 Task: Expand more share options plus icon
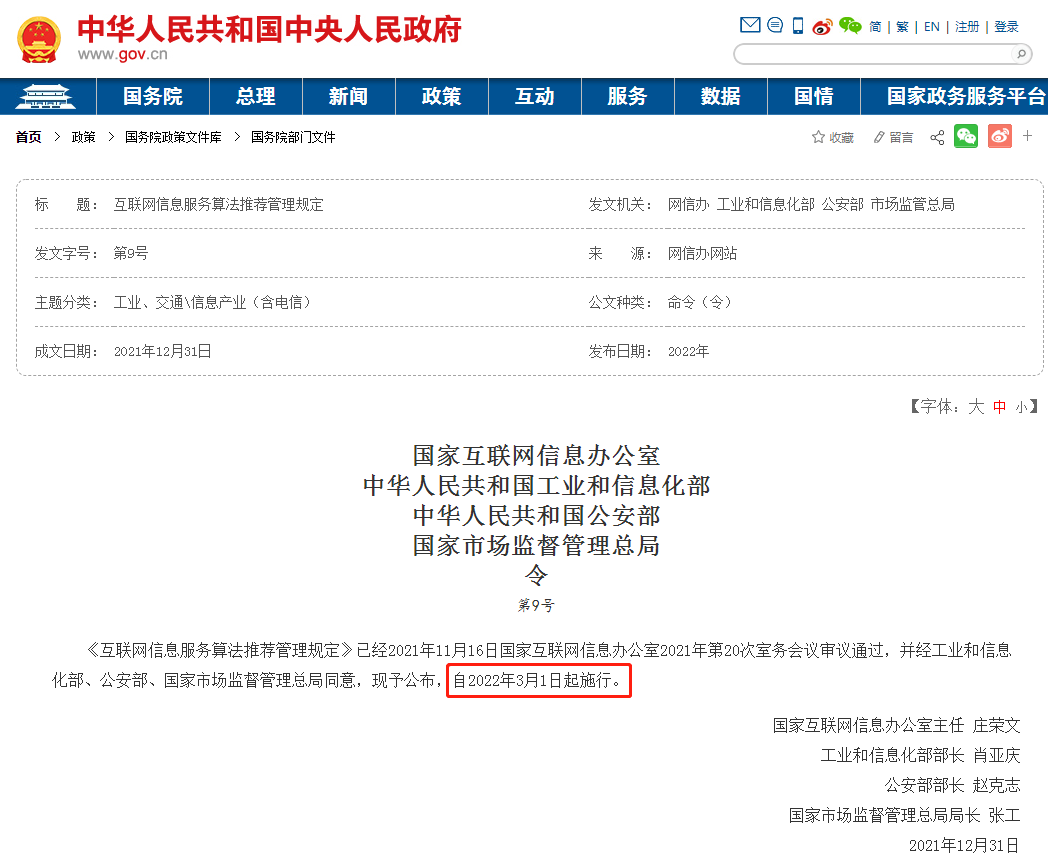1027,136
